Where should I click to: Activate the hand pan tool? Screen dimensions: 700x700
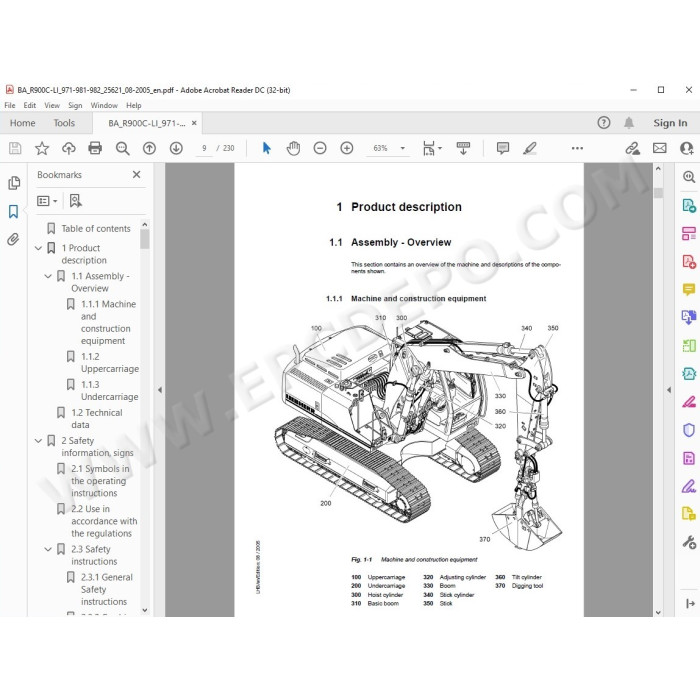tap(293, 148)
